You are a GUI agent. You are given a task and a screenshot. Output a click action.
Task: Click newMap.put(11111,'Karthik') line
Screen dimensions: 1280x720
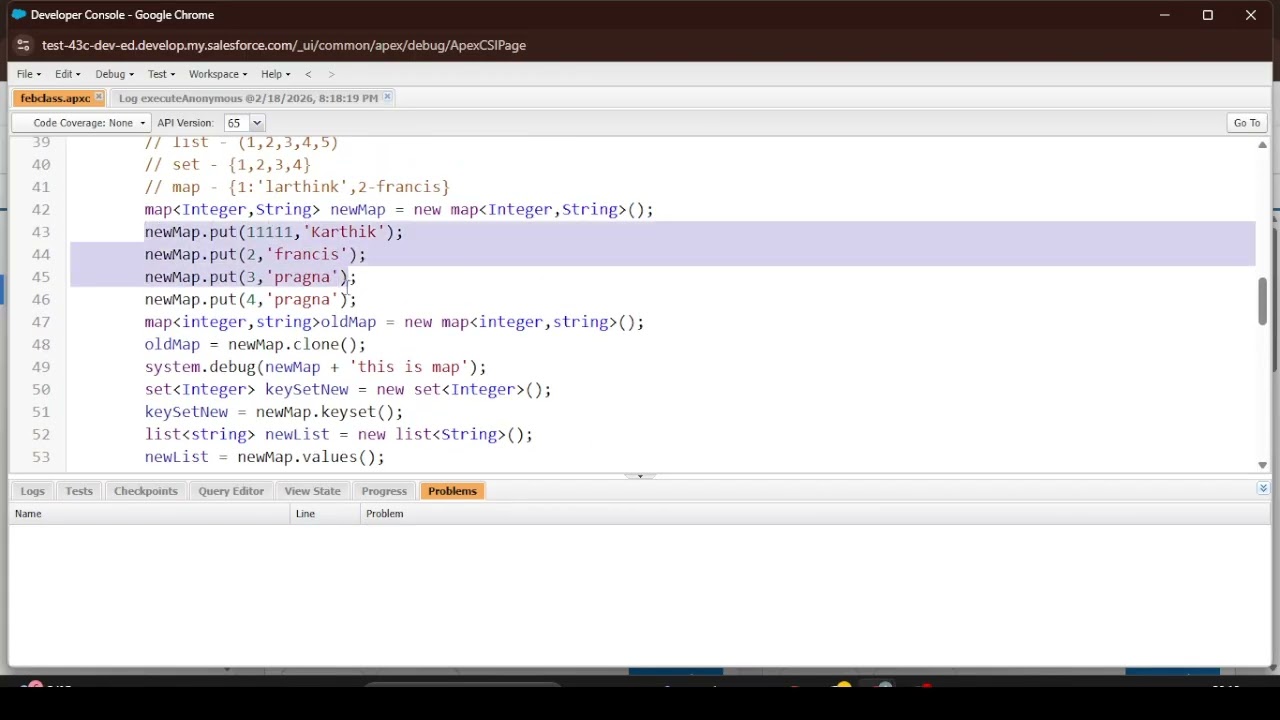[273, 232]
